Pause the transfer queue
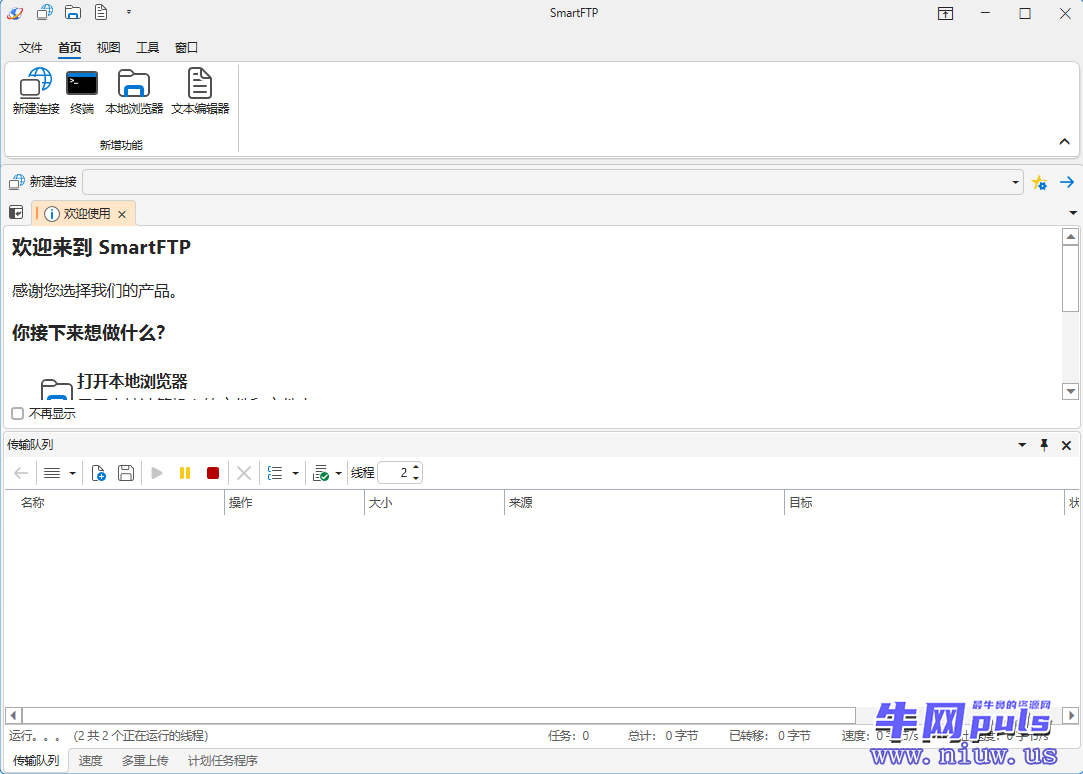The width and height of the screenshot is (1083, 774). pyautogui.click(x=184, y=473)
